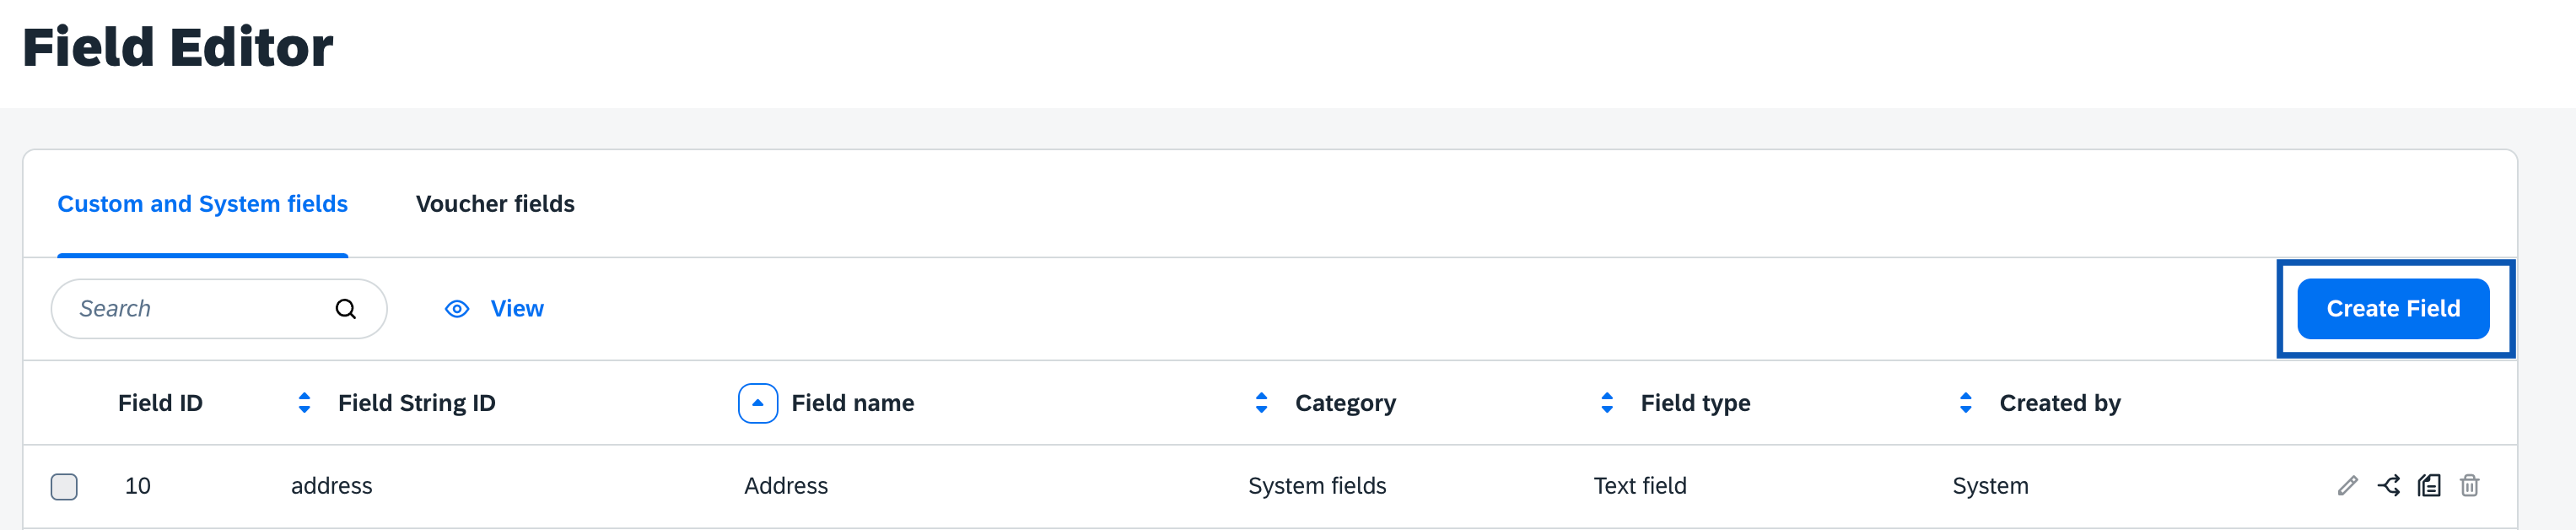2576x530 pixels.
Task: Sort the Category column using its arrows
Action: [x=1261, y=403]
